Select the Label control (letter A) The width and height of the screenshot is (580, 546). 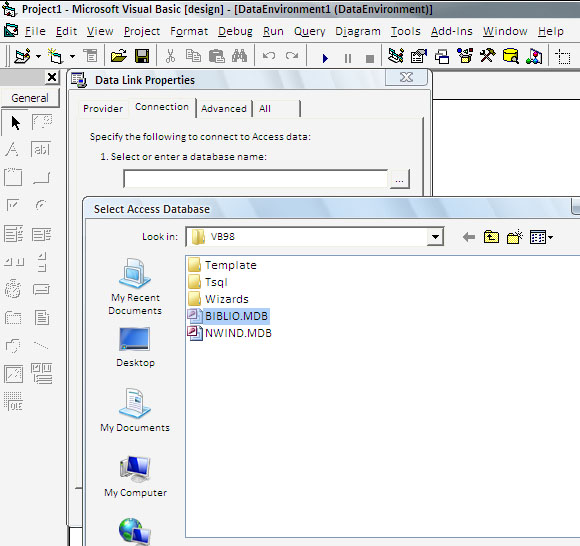coord(12,149)
